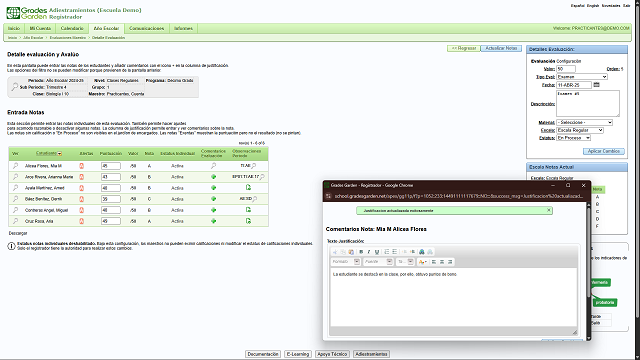Click the E-Learning footer button
Screen dimensions: 640x360
[298, 354]
